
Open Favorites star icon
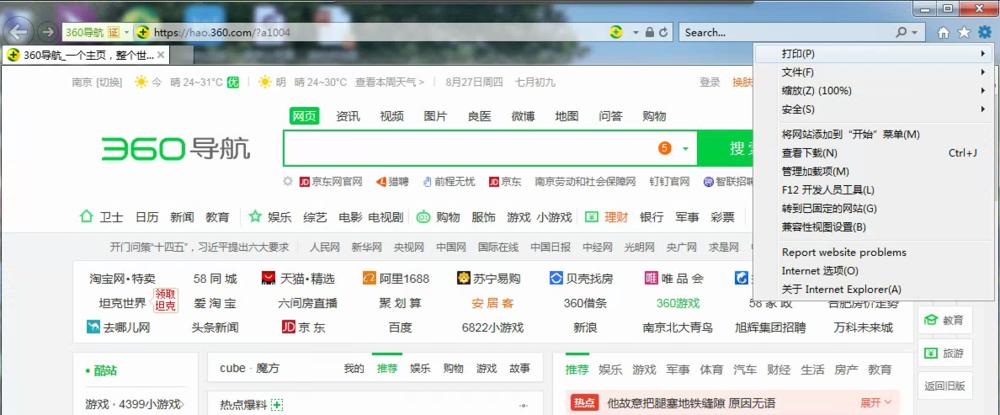pyautogui.click(x=964, y=32)
